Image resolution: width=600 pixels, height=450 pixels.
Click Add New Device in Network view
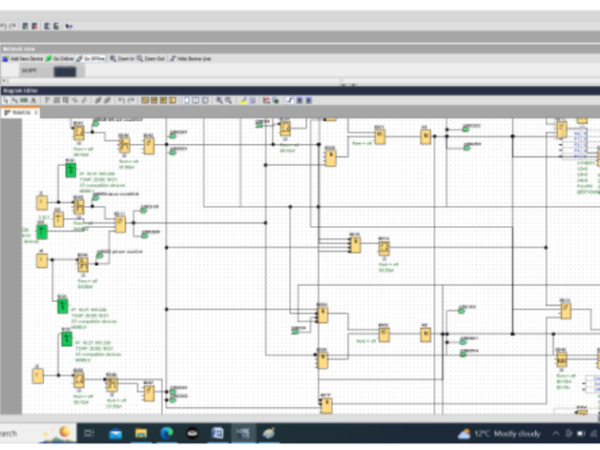pyautogui.click(x=21, y=59)
